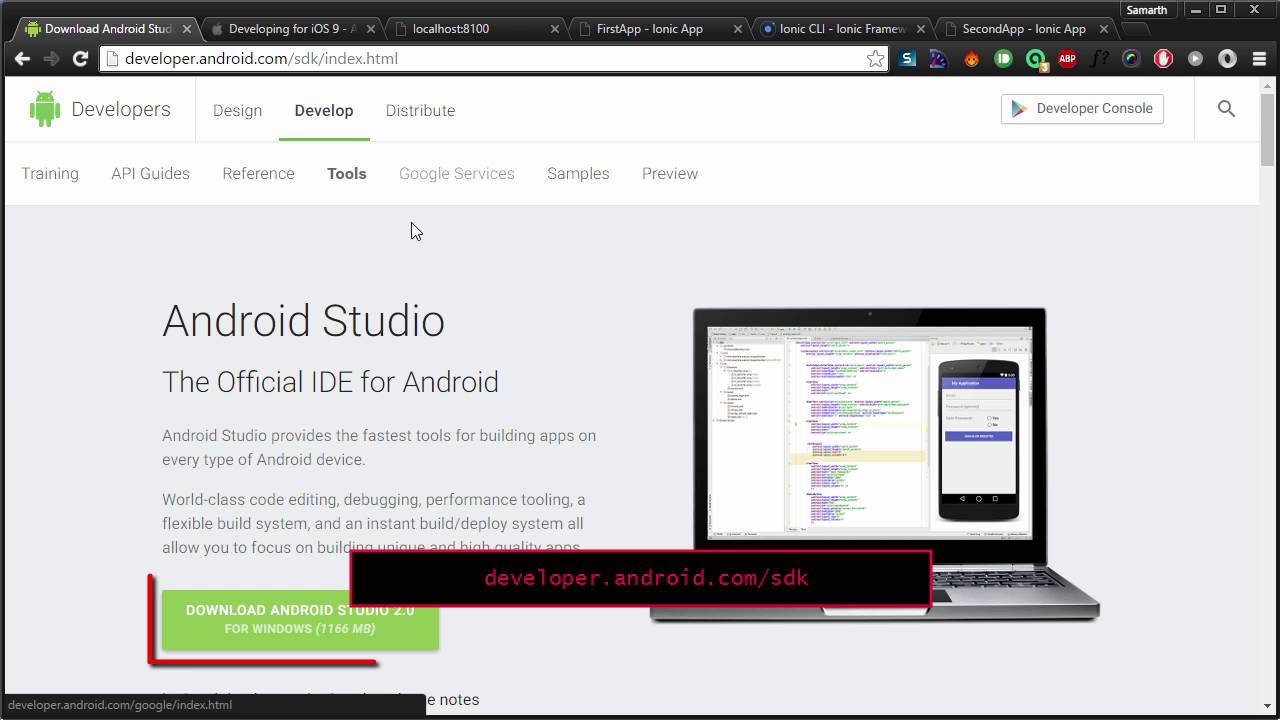Close the localhost:8100 tab
This screenshot has width=1280, height=720.
click(x=555, y=29)
